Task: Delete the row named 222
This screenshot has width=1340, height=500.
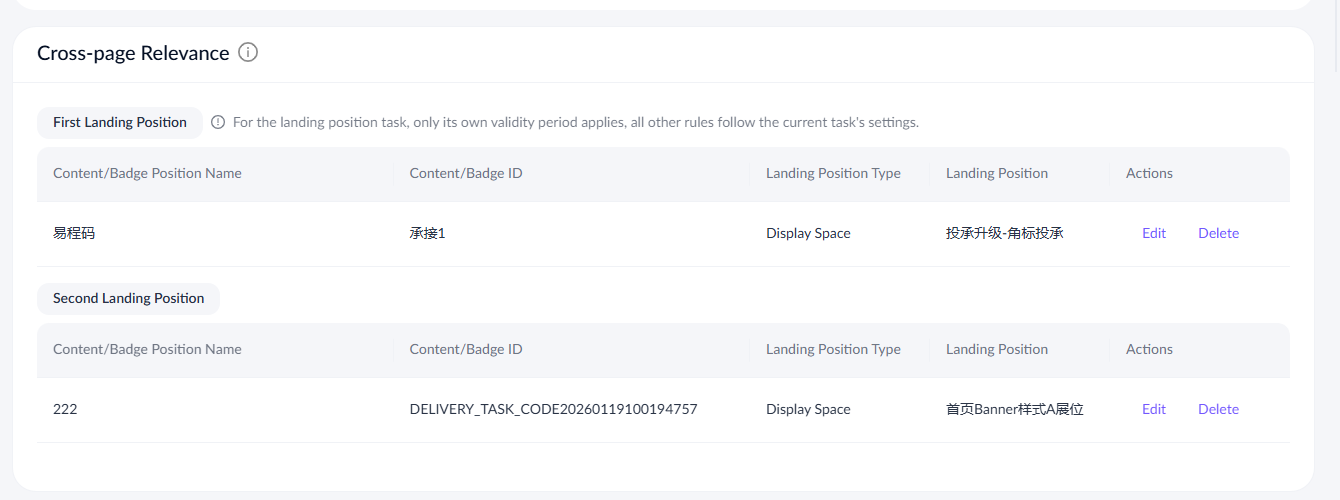Action: [1218, 409]
